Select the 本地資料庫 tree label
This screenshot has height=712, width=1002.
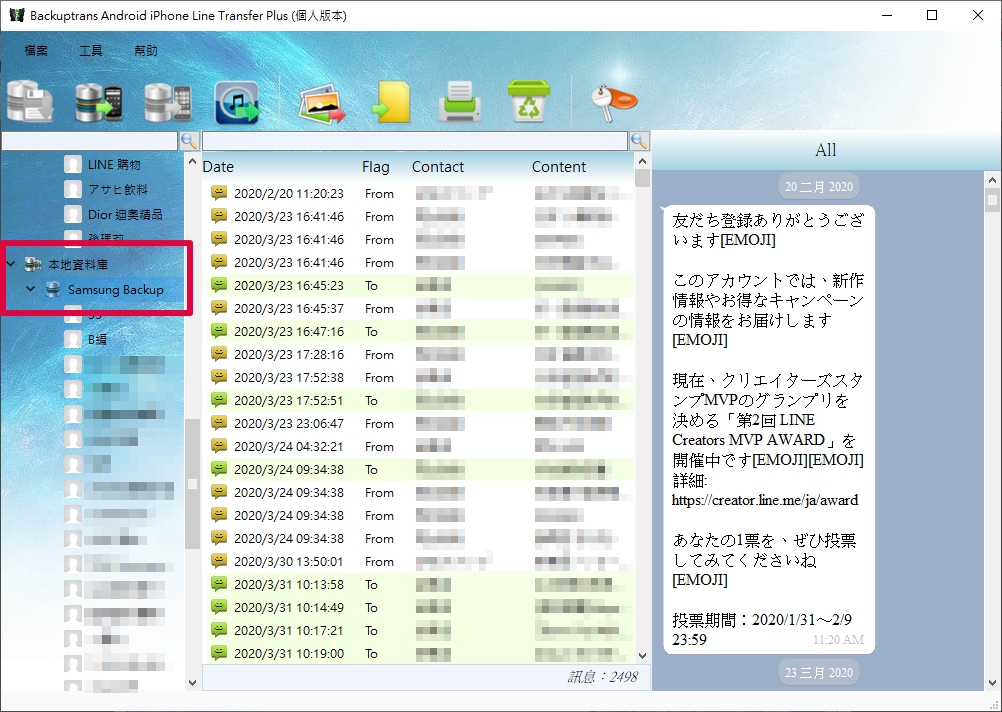pyautogui.click(x=78, y=264)
